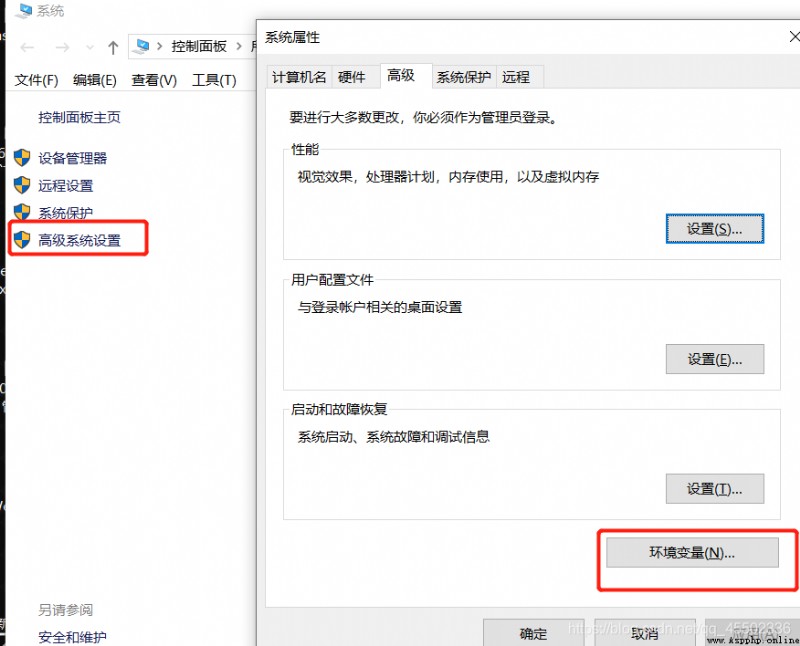Click 设置(T)... button under 启动和故障恢复
The height and width of the screenshot is (646, 800).
tap(715, 489)
